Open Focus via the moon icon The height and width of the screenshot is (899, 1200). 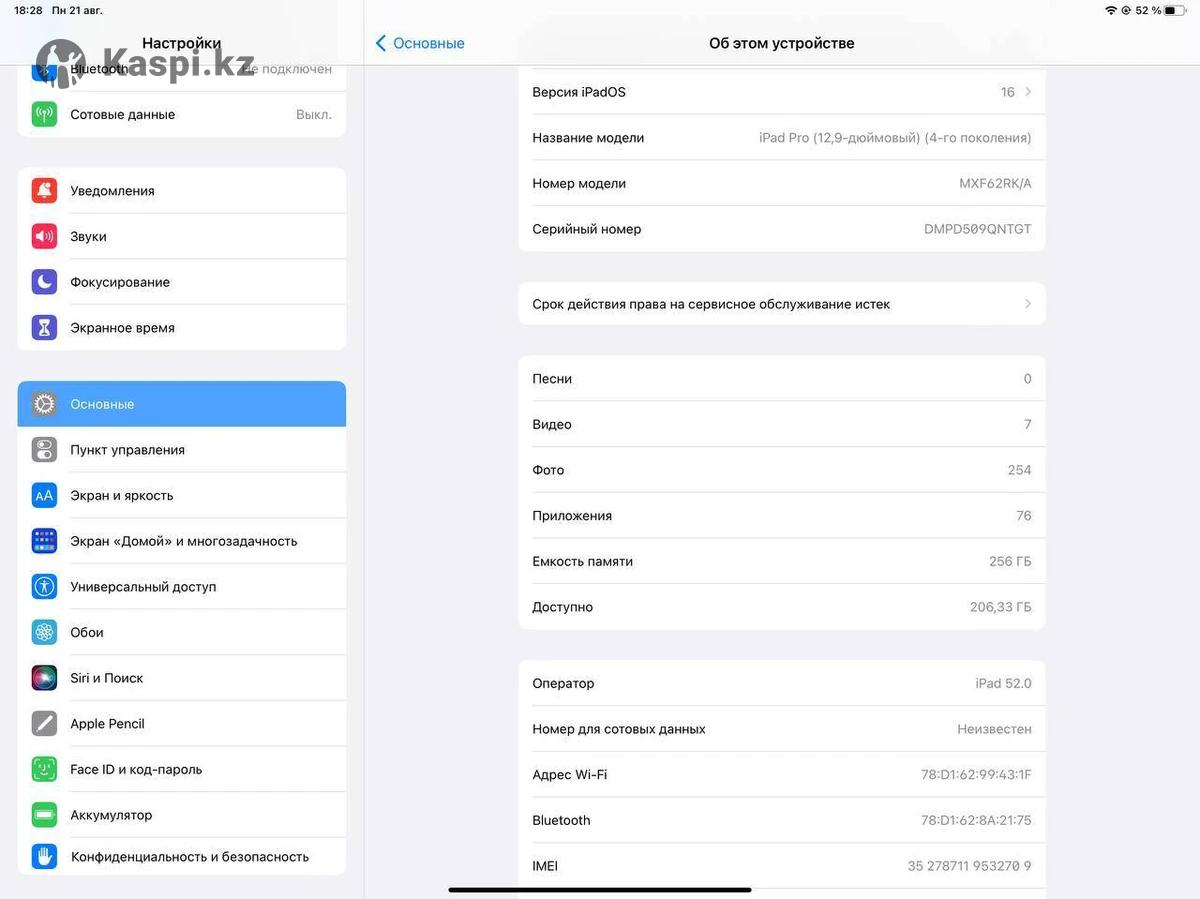44,282
